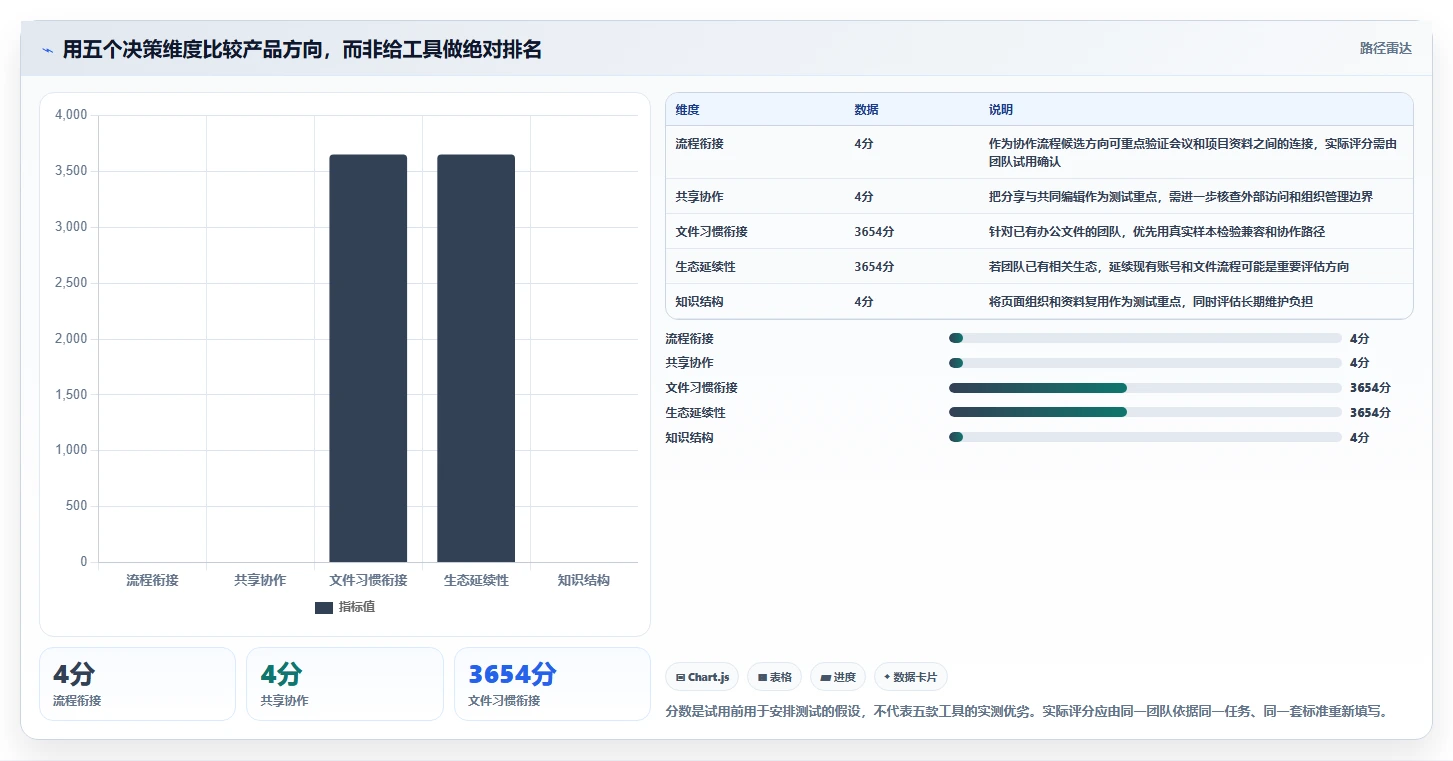1453x761 pixels.
Task: Click the description starting 作为协作流程候选方向
Action: pos(1193,152)
